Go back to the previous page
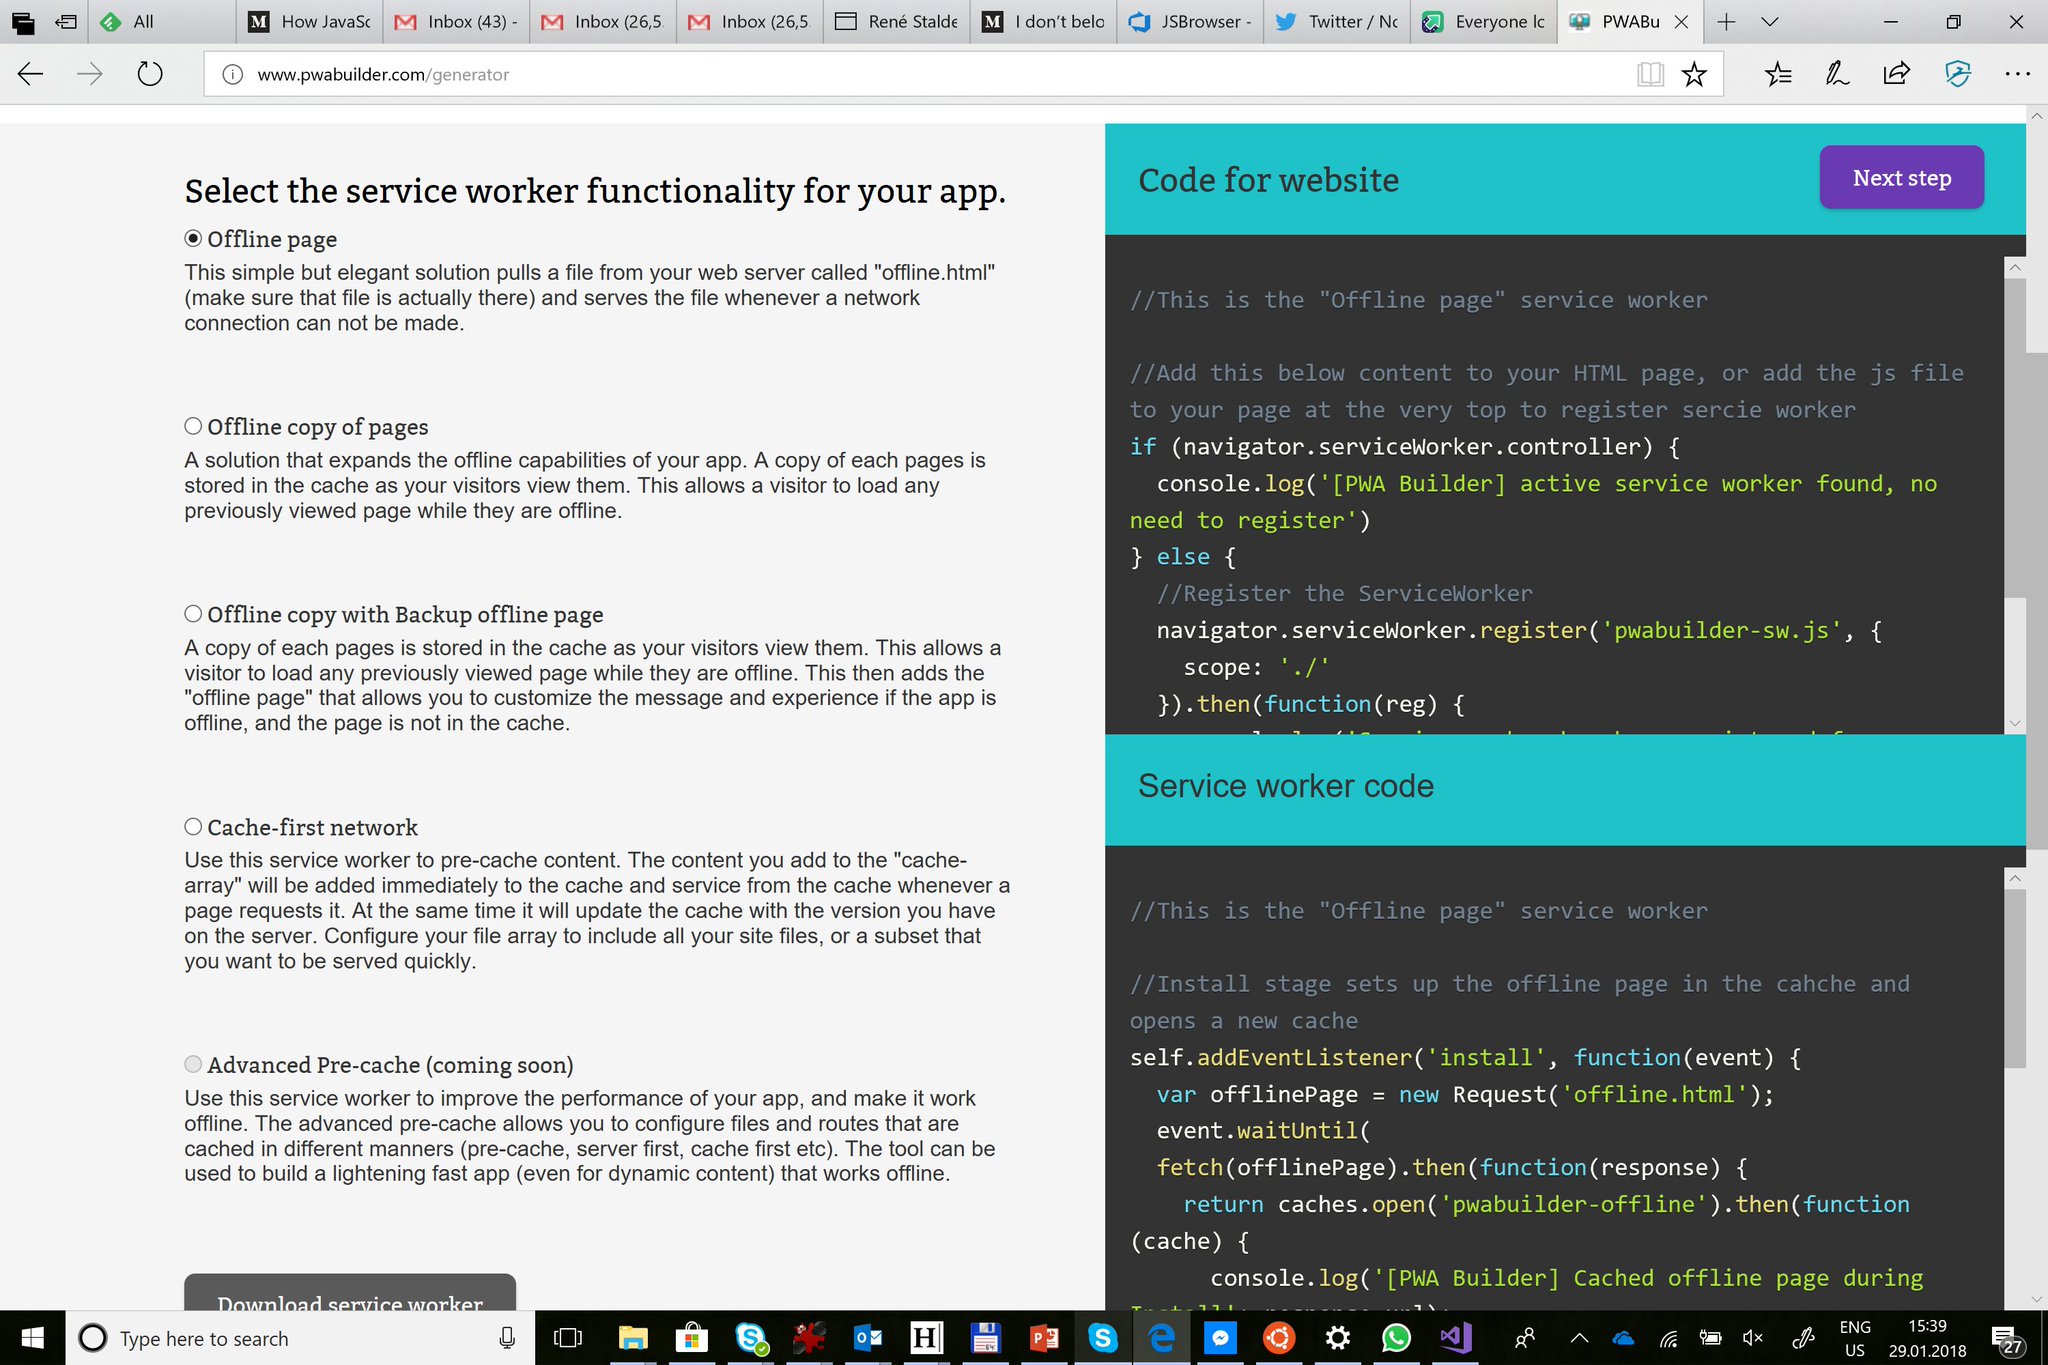This screenshot has height=1365, width=2048. pyautogui.click(x=31, y=74)
